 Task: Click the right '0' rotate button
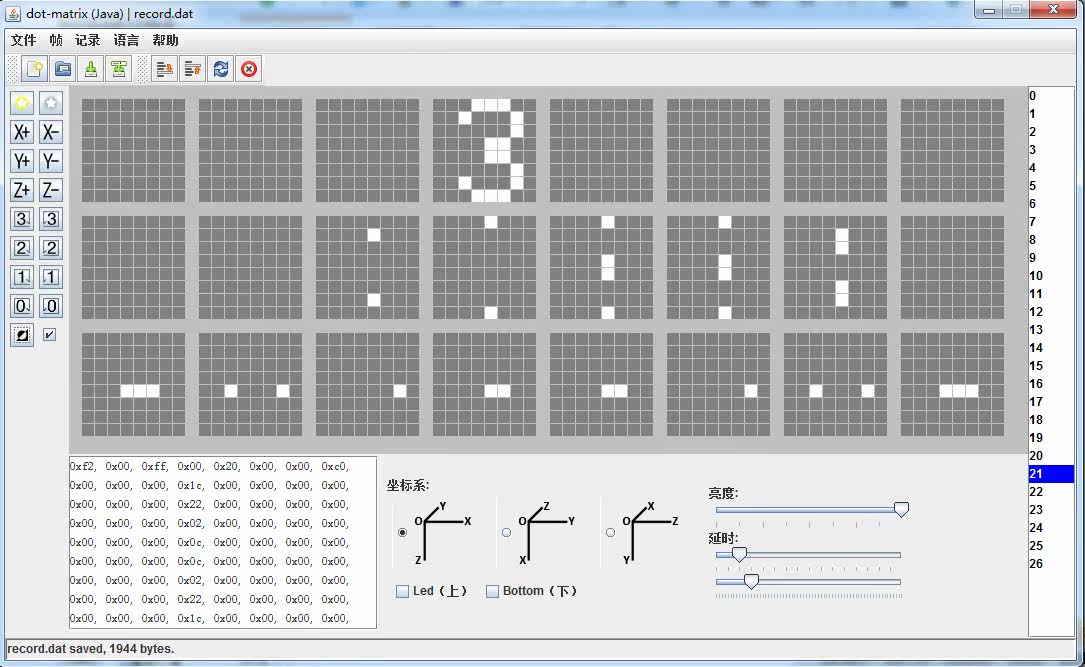pos(51,306)
